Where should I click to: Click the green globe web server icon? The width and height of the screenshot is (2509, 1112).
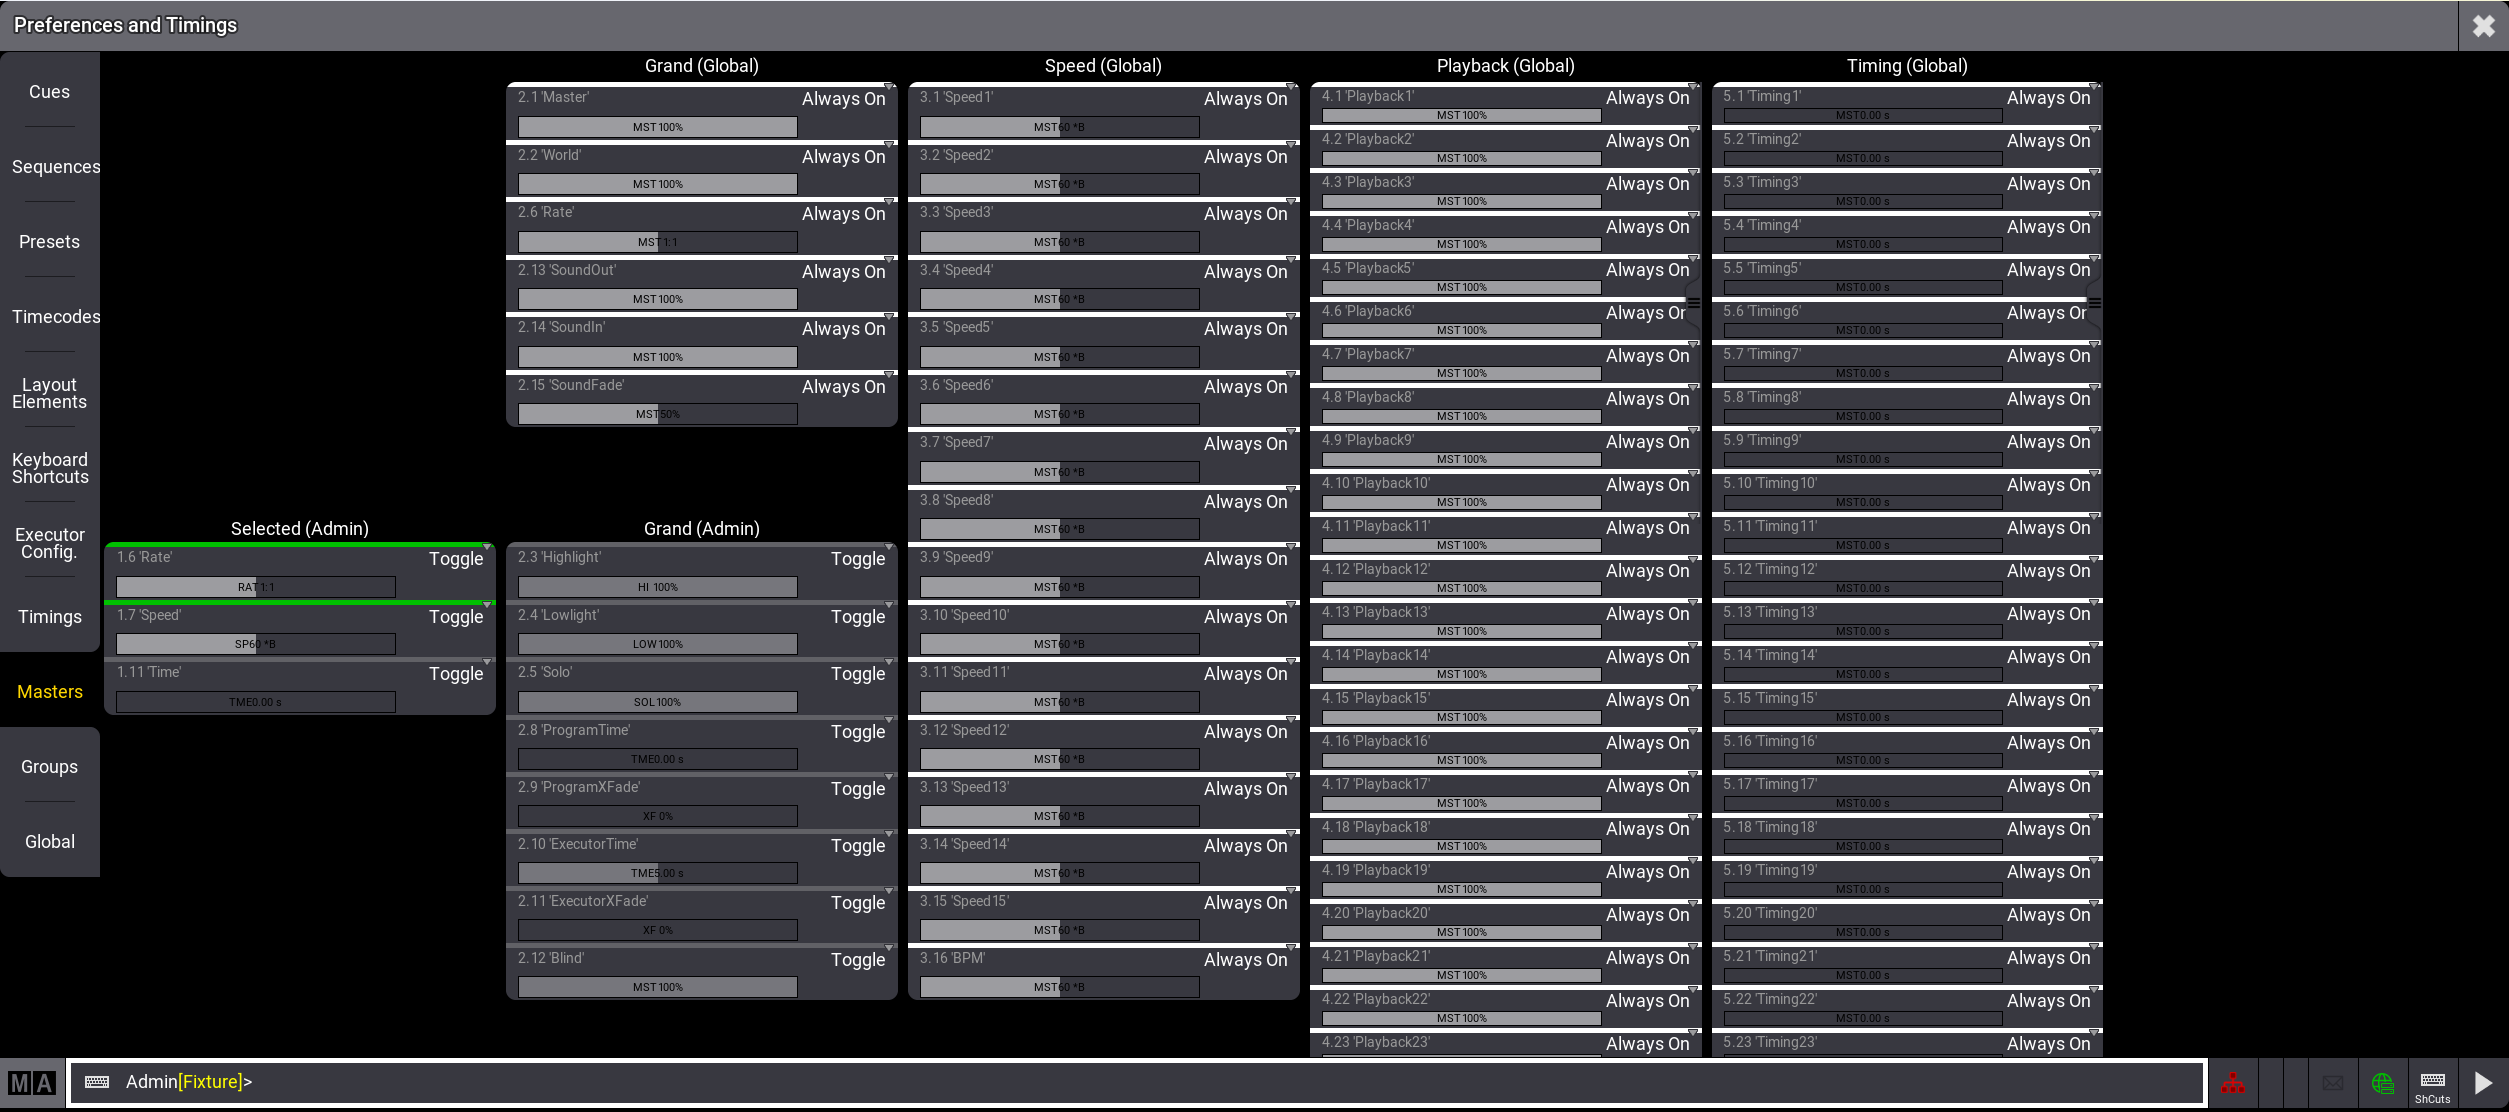(2382, 1084)
